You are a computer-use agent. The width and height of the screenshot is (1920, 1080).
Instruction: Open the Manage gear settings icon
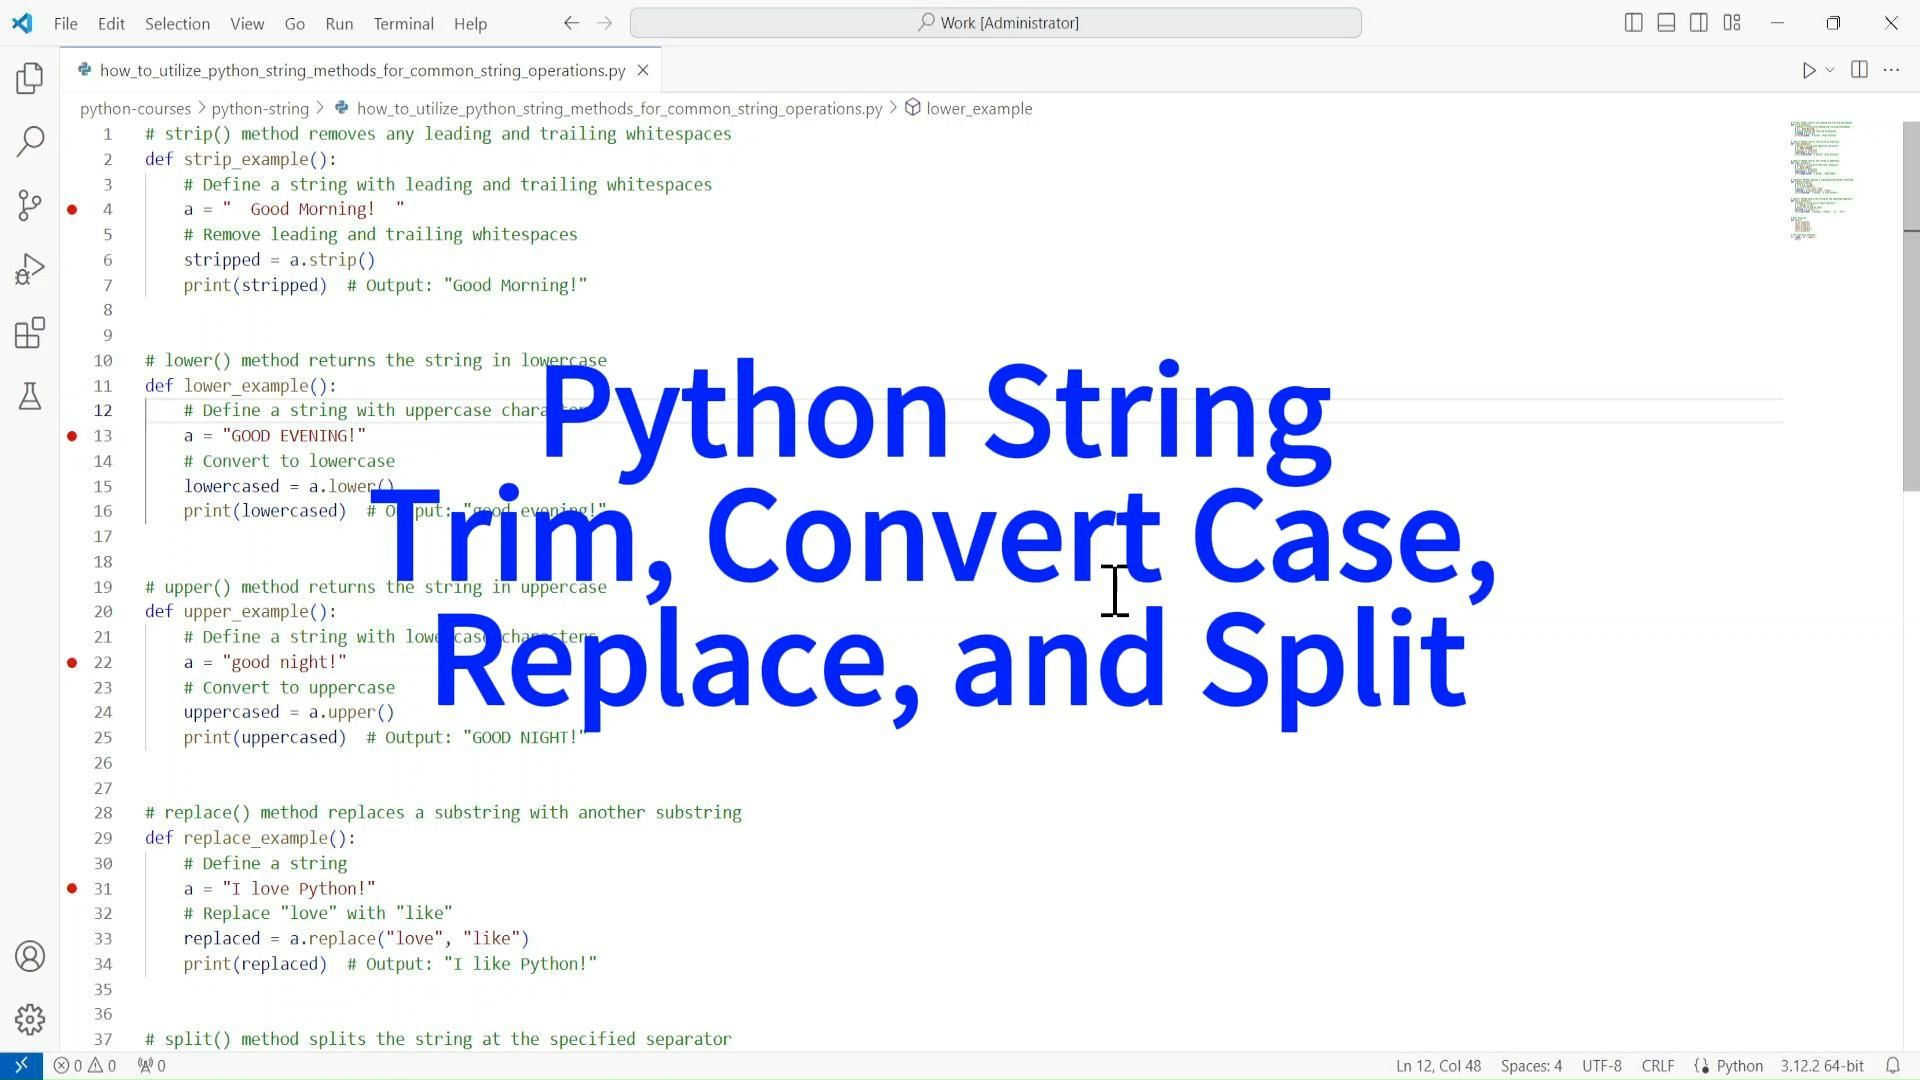click(x=30, y=1019)
